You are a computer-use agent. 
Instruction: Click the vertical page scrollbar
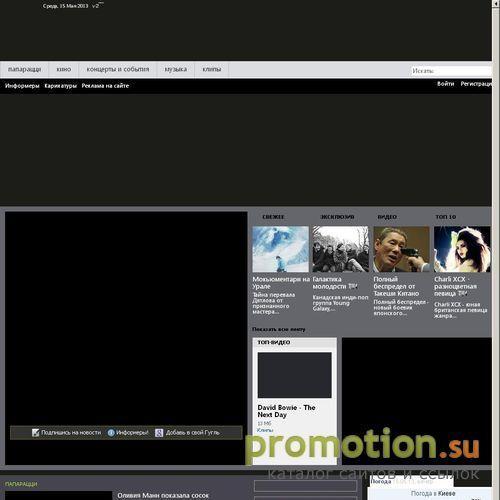coord(496,250)
